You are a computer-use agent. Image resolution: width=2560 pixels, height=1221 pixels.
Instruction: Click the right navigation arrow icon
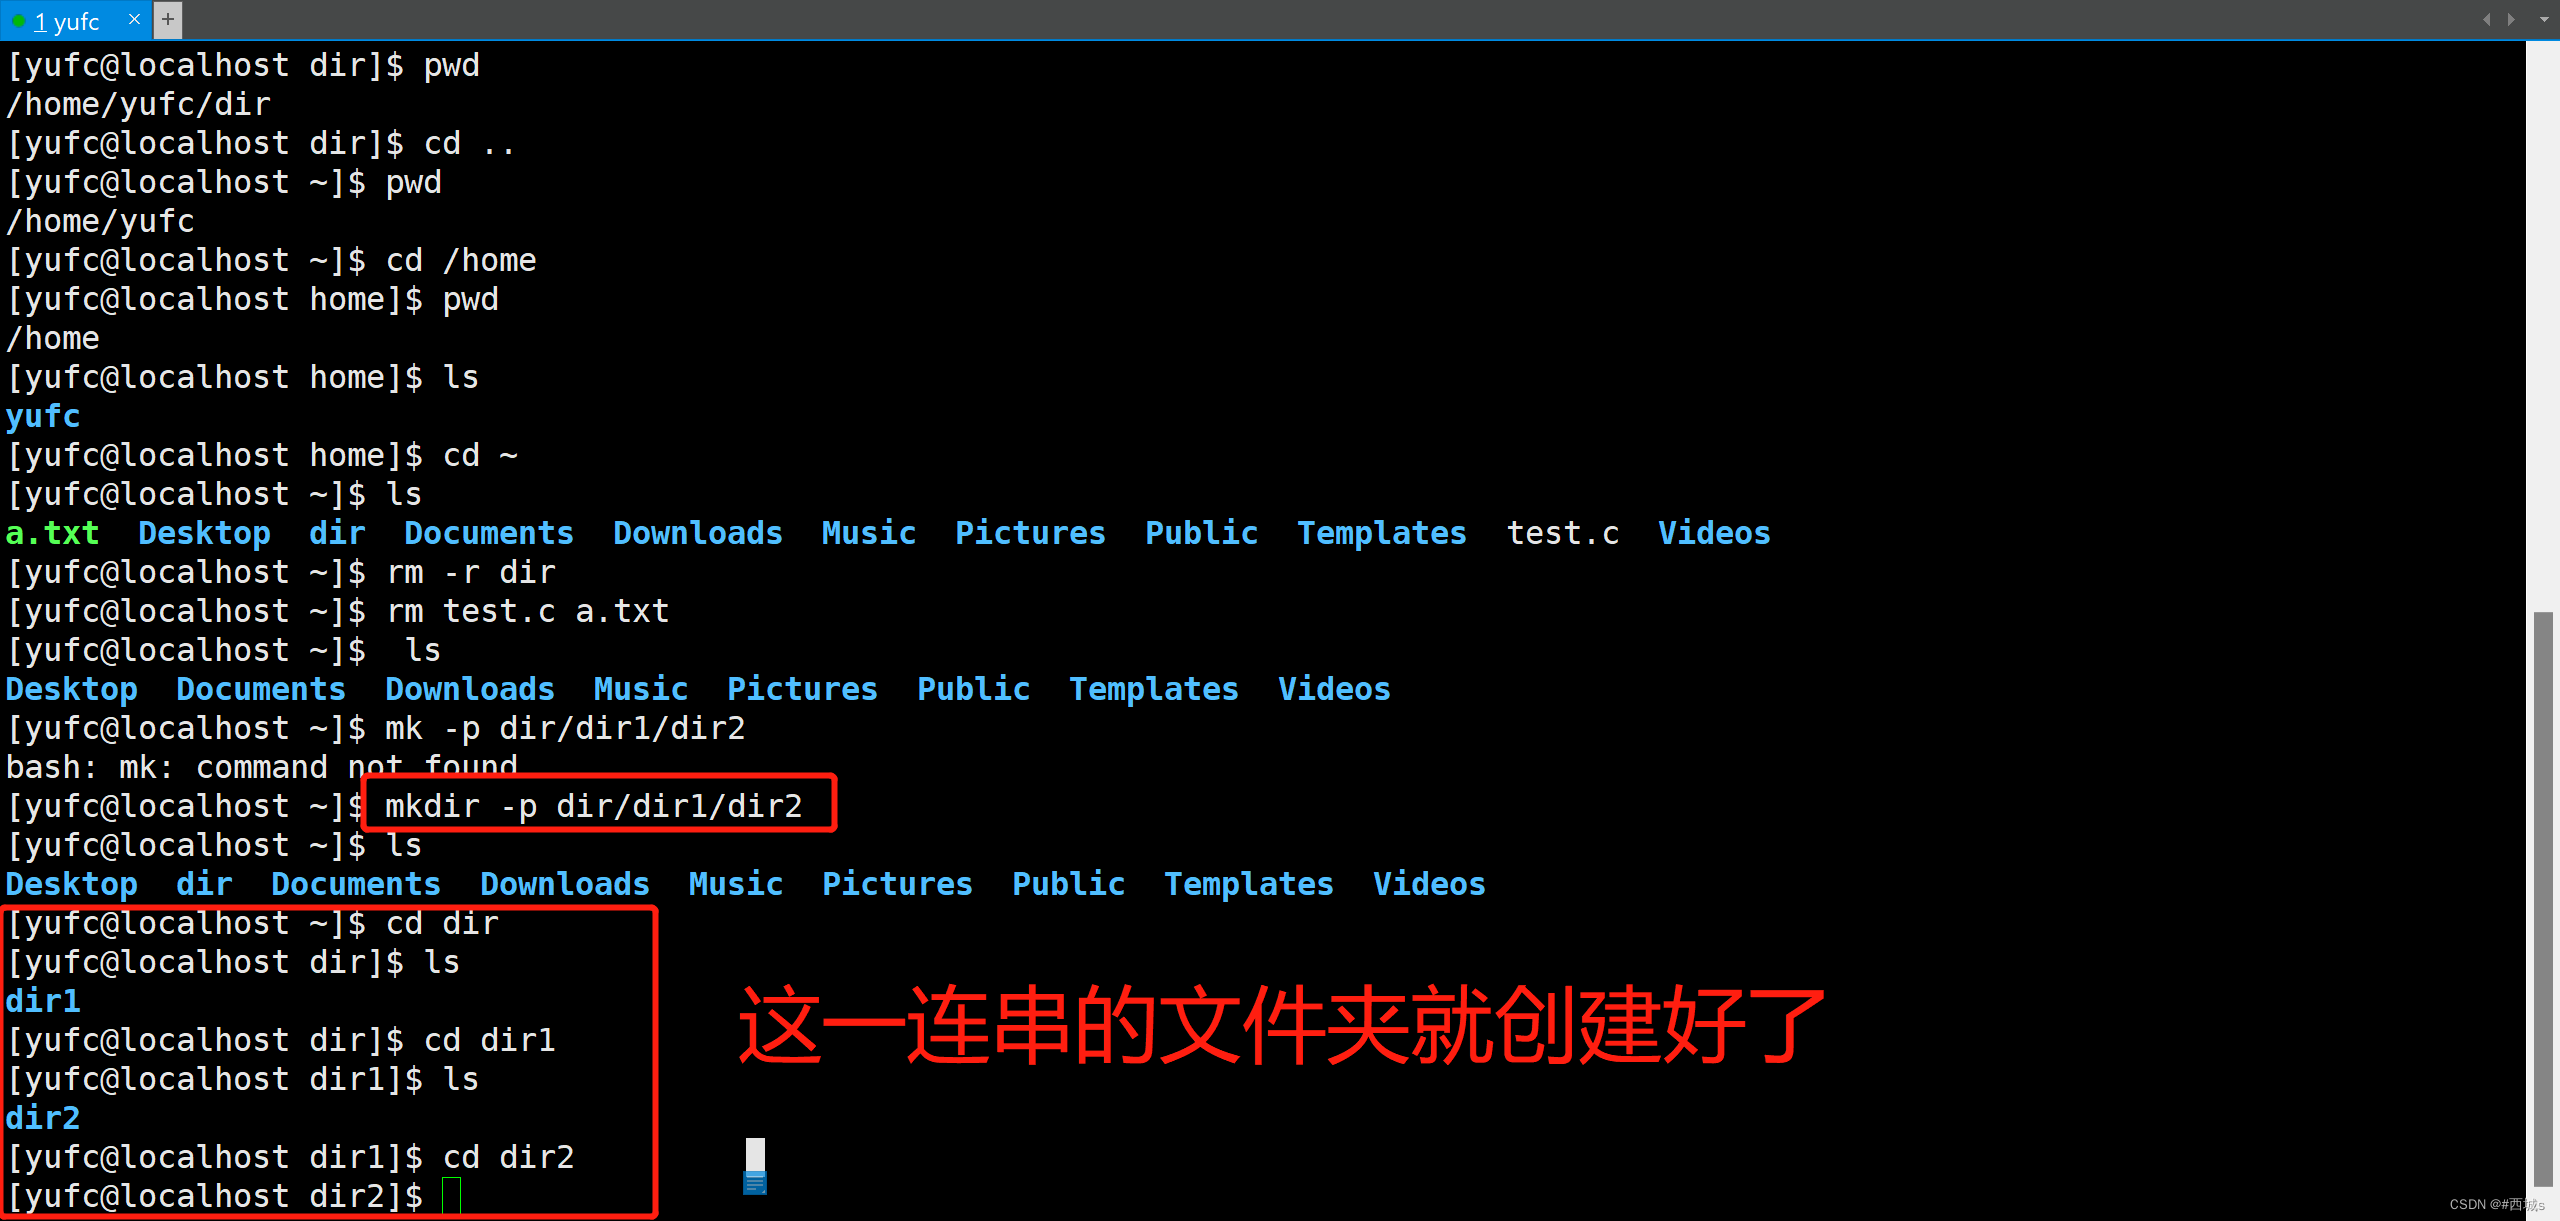pos(2509,18)
